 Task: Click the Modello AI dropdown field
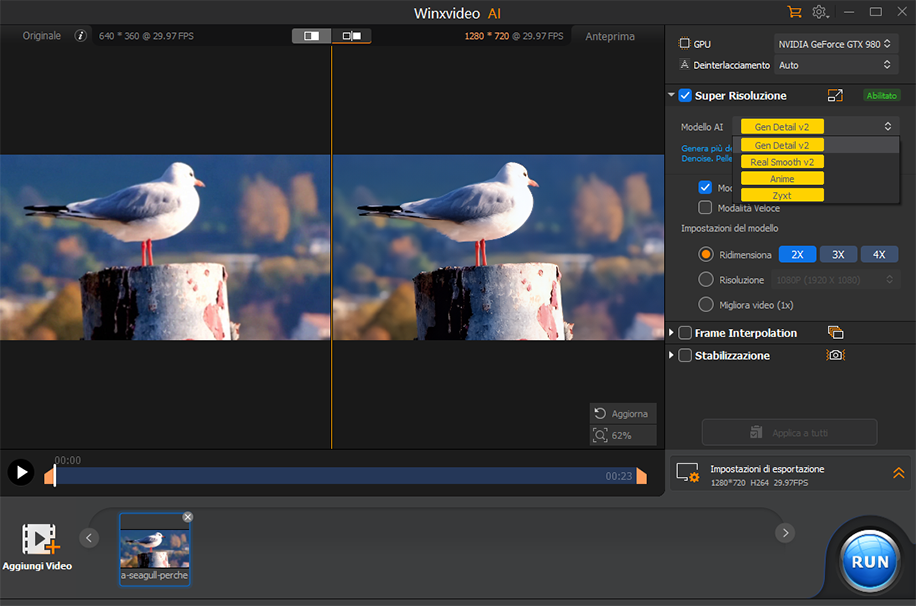(816, 126)
